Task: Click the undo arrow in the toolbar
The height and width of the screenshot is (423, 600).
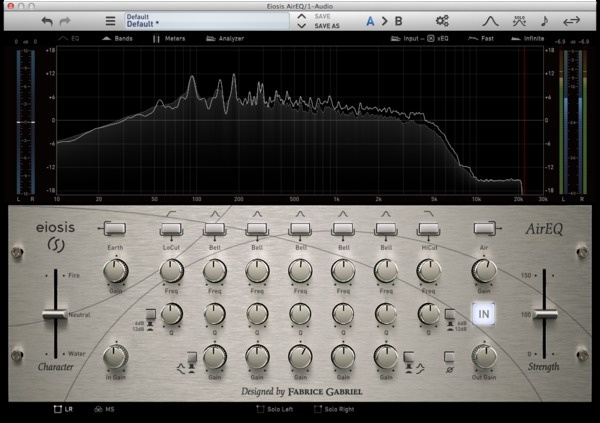Action: pos(47,20)
